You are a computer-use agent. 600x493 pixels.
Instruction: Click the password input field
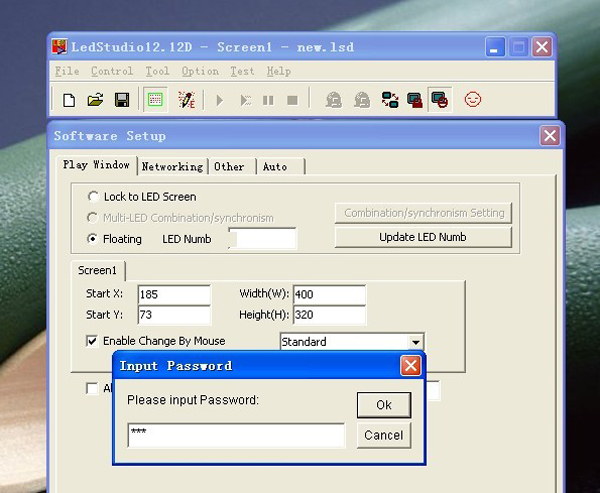(236, 435)
